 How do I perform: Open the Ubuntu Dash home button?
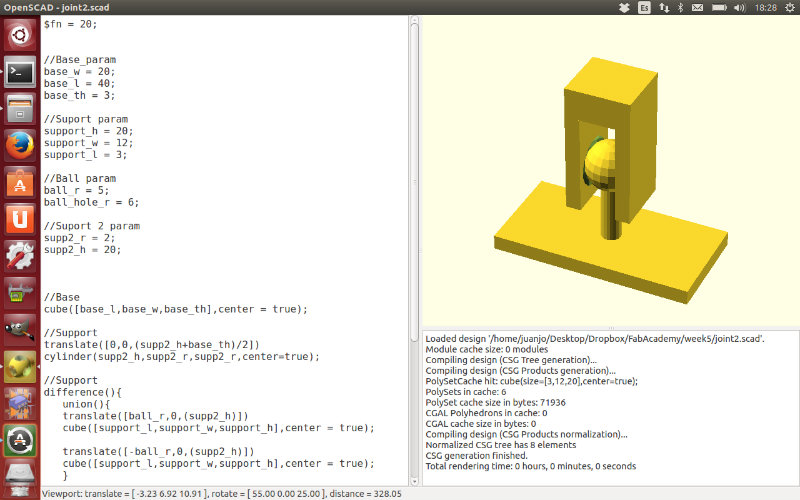(20, 35)
